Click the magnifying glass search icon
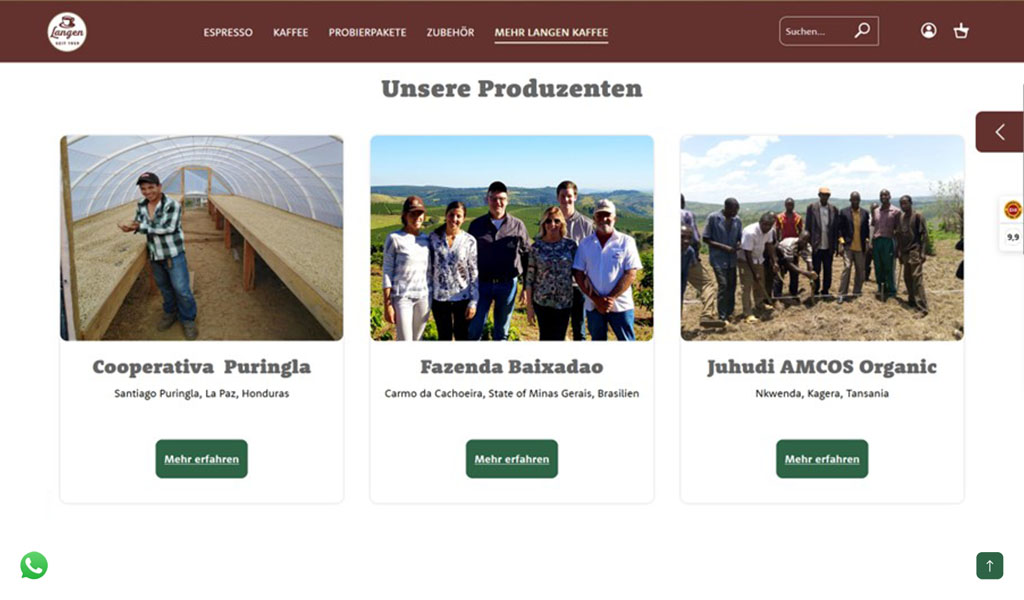This screenshot has height=600, width=1024. [862, 30]
